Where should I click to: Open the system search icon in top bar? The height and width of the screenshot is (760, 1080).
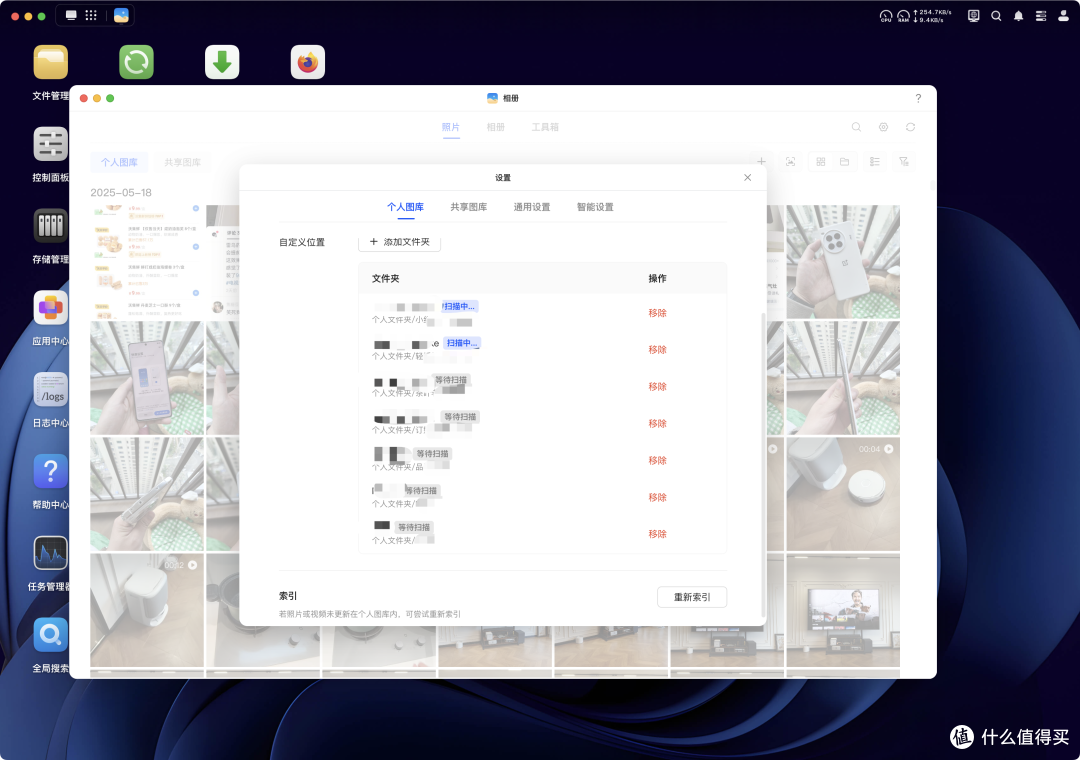click(x=996, y=16)
